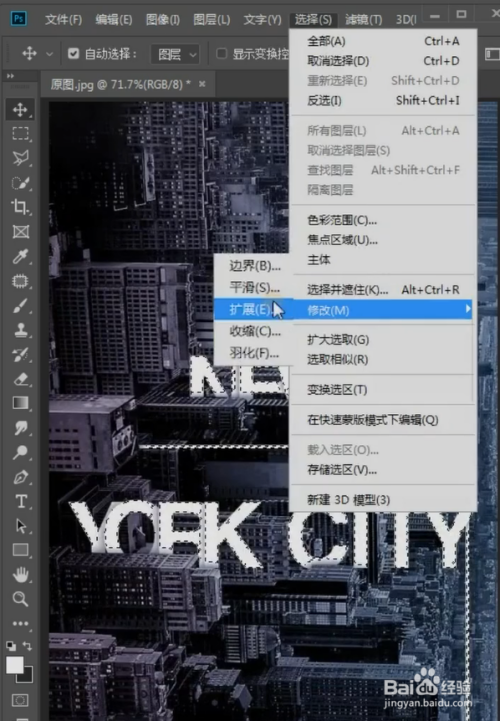
Task: Select 平滑(S)... in submenu
Action: click(x=252, y=288)
